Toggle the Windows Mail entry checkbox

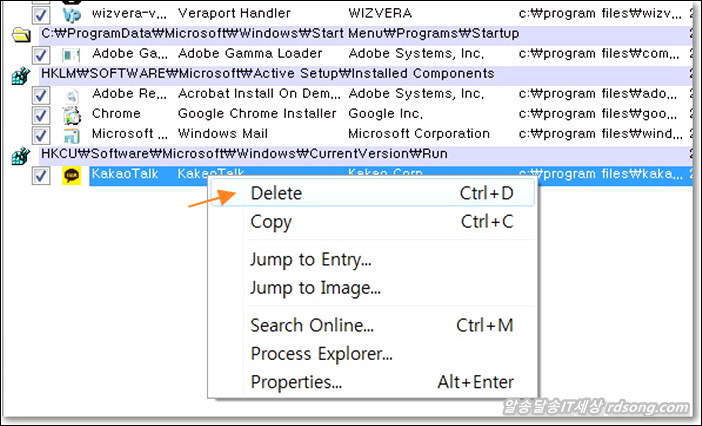41,134
